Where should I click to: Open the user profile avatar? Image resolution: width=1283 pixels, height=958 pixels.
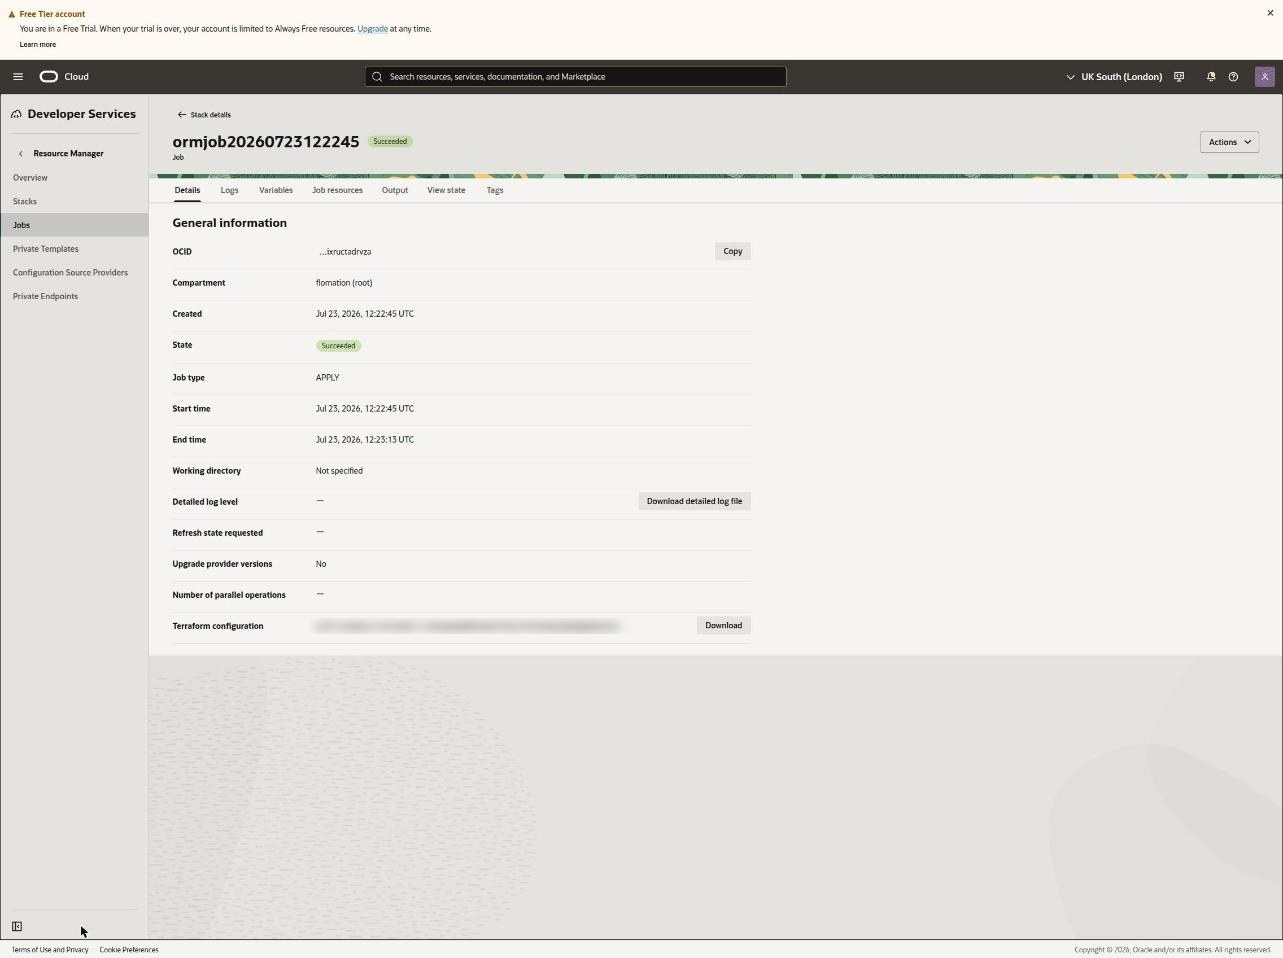1264,77
